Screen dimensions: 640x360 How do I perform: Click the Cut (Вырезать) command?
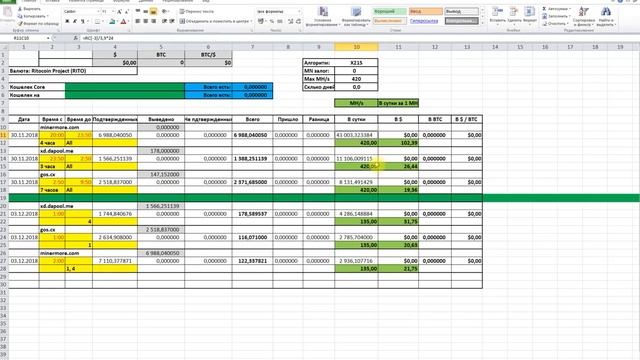coord(29,9)
